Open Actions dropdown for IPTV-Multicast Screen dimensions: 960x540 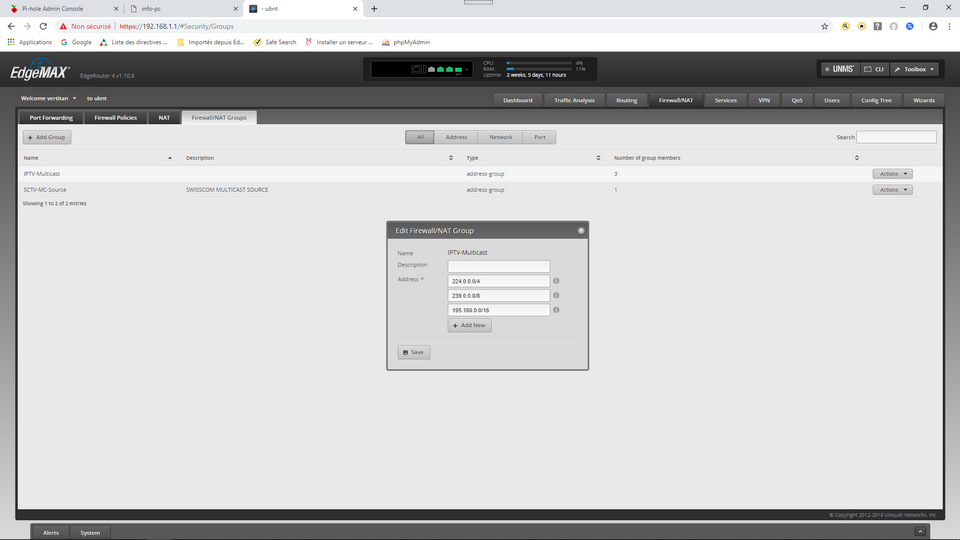coord(892,174)
